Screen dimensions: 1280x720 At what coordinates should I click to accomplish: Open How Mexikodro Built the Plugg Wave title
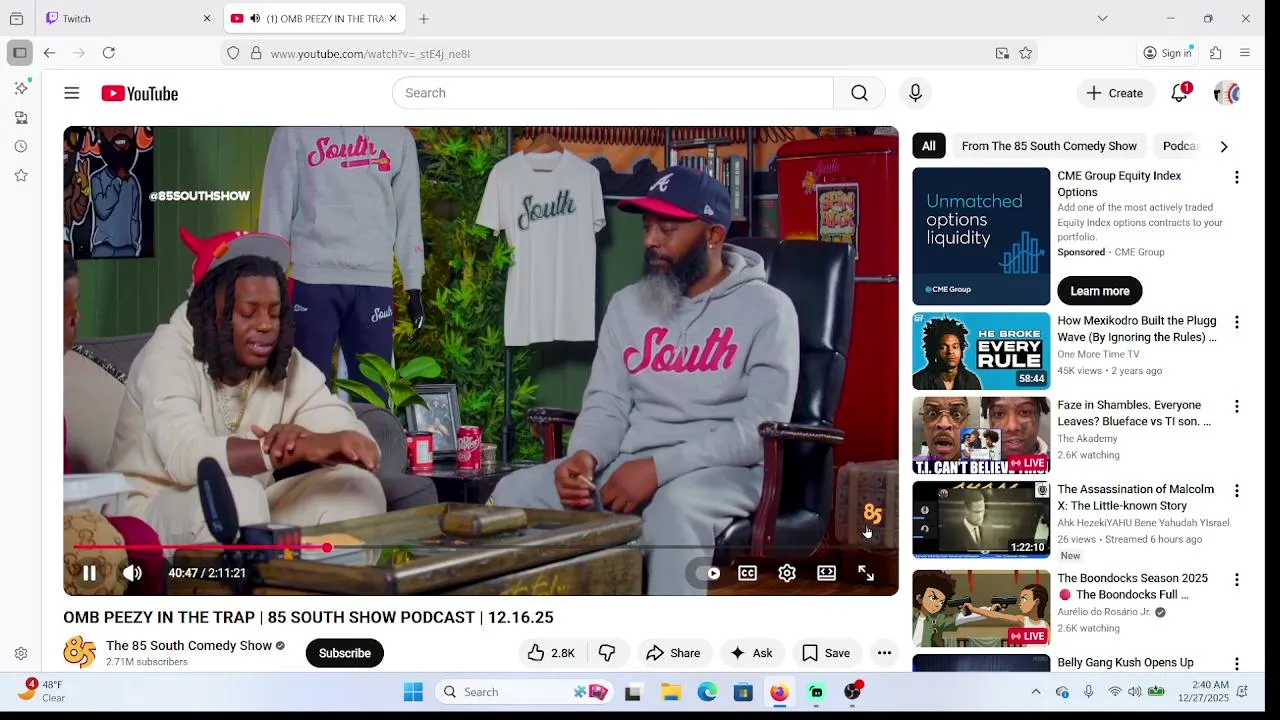coord(1137,329)
